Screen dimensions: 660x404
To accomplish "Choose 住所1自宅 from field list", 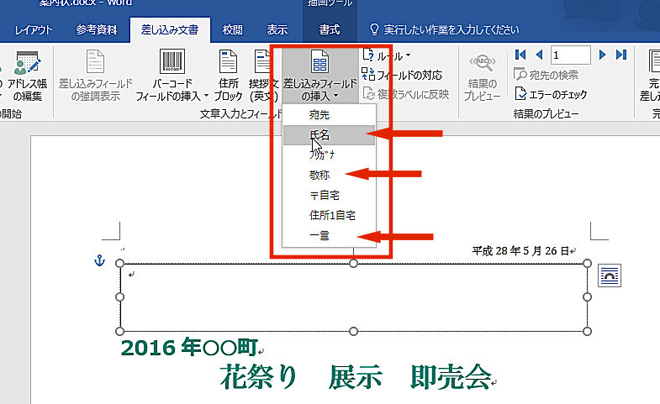I will point(329,215).
